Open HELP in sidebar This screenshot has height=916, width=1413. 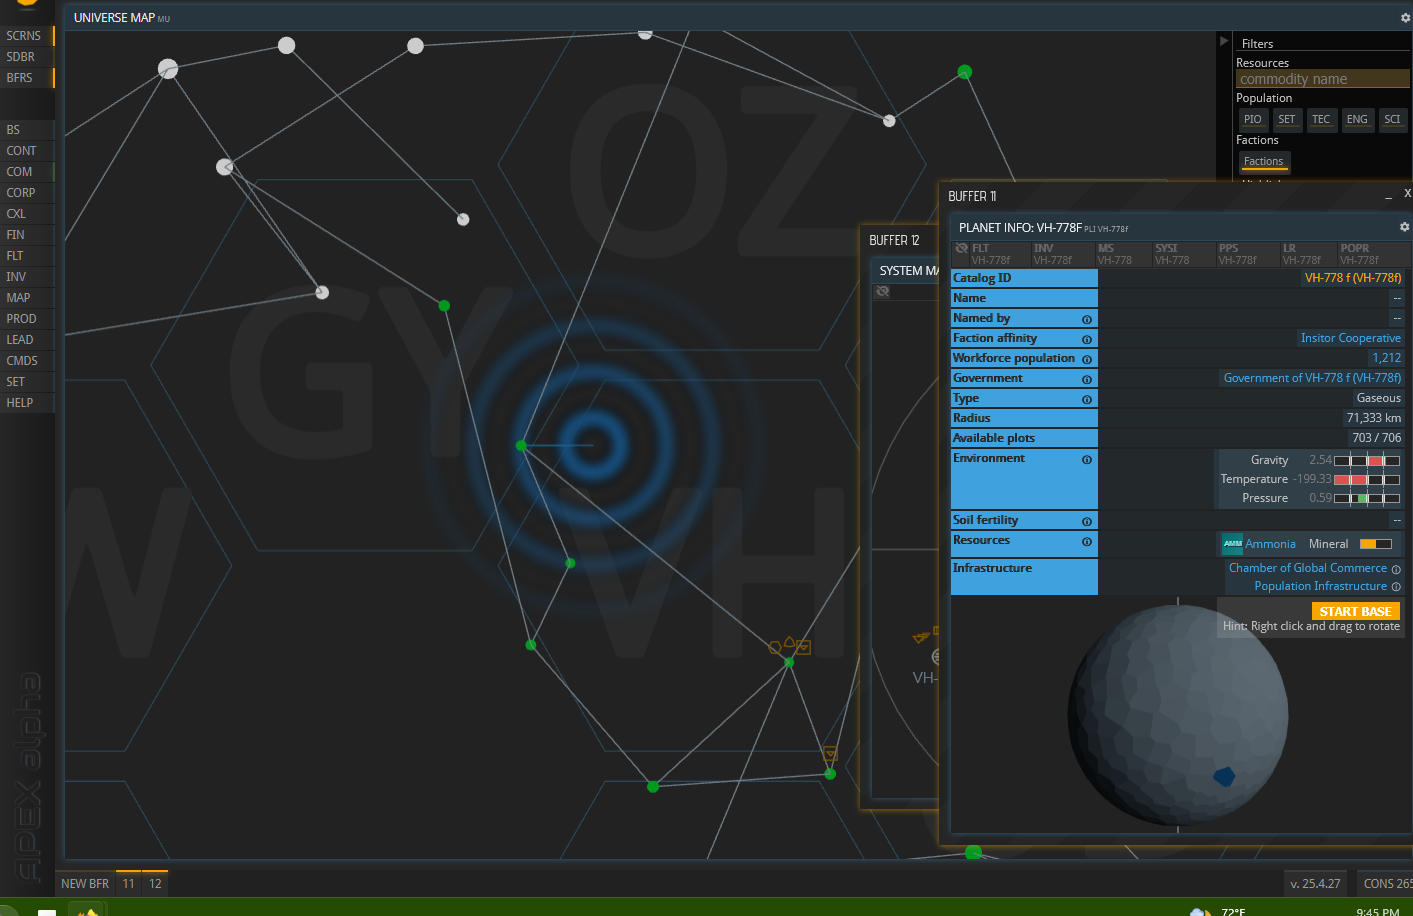pos(27,403)
